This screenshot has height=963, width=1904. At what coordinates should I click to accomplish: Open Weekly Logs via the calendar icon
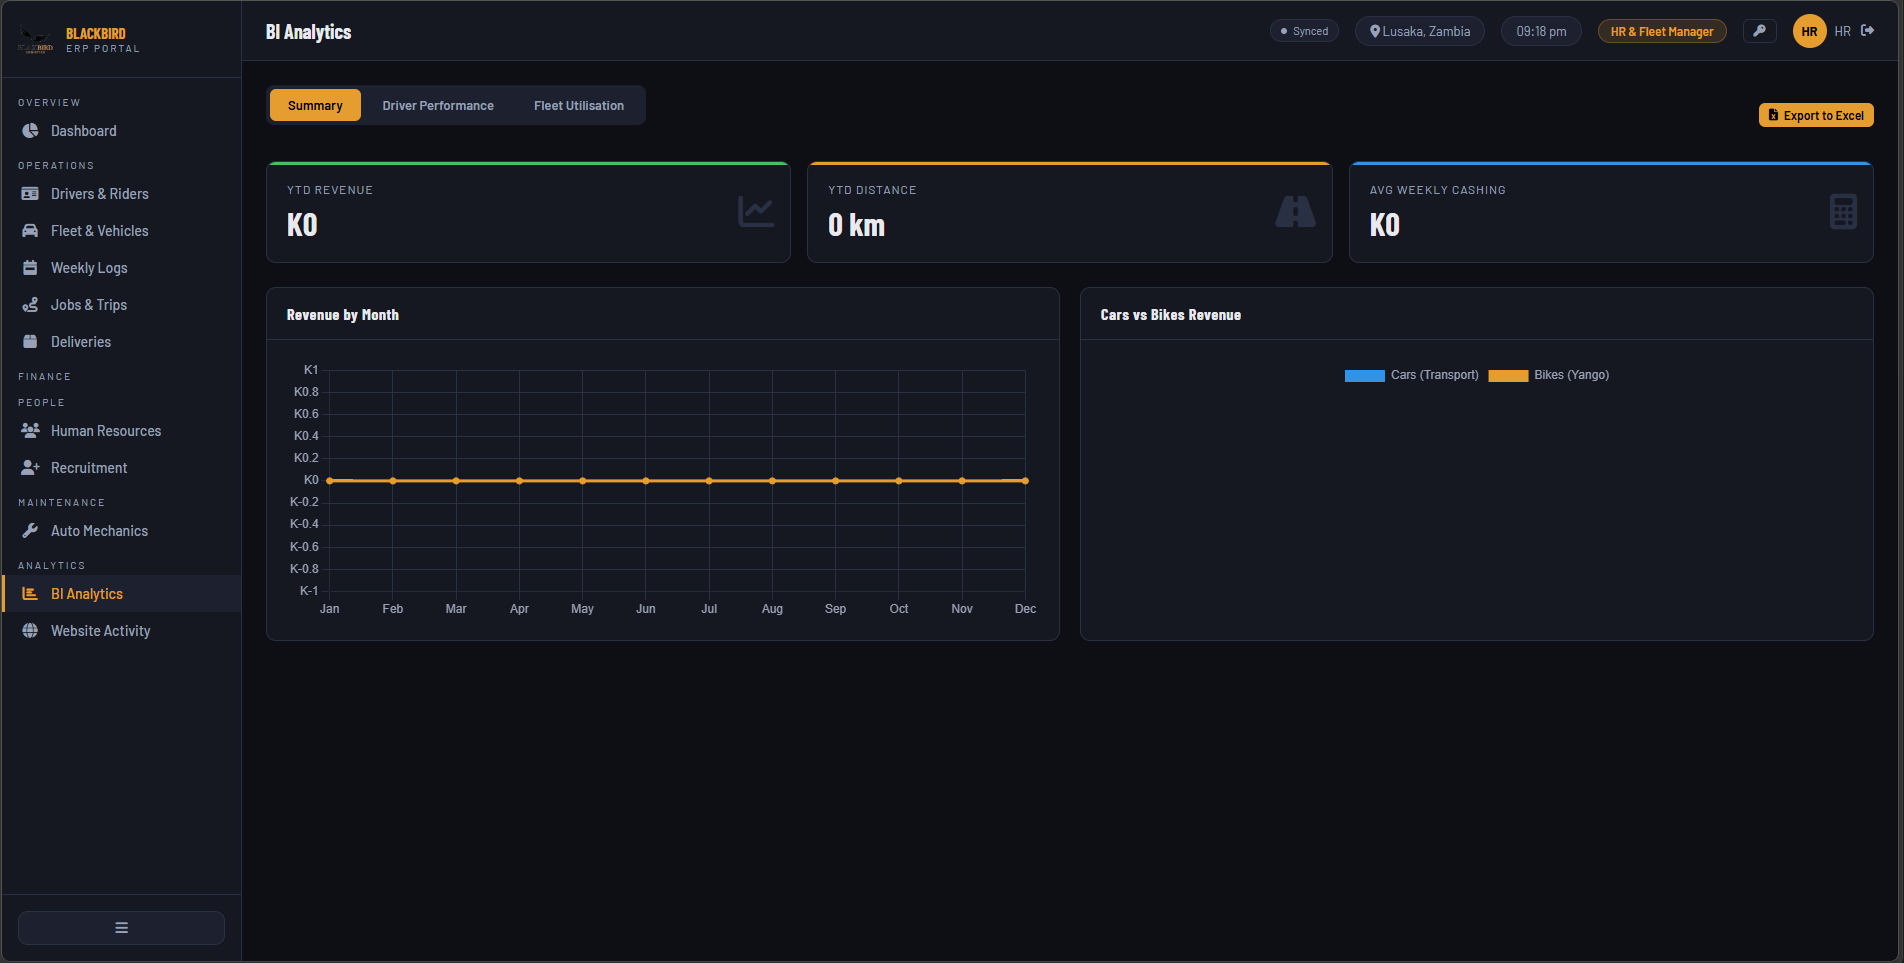point(31,268)
